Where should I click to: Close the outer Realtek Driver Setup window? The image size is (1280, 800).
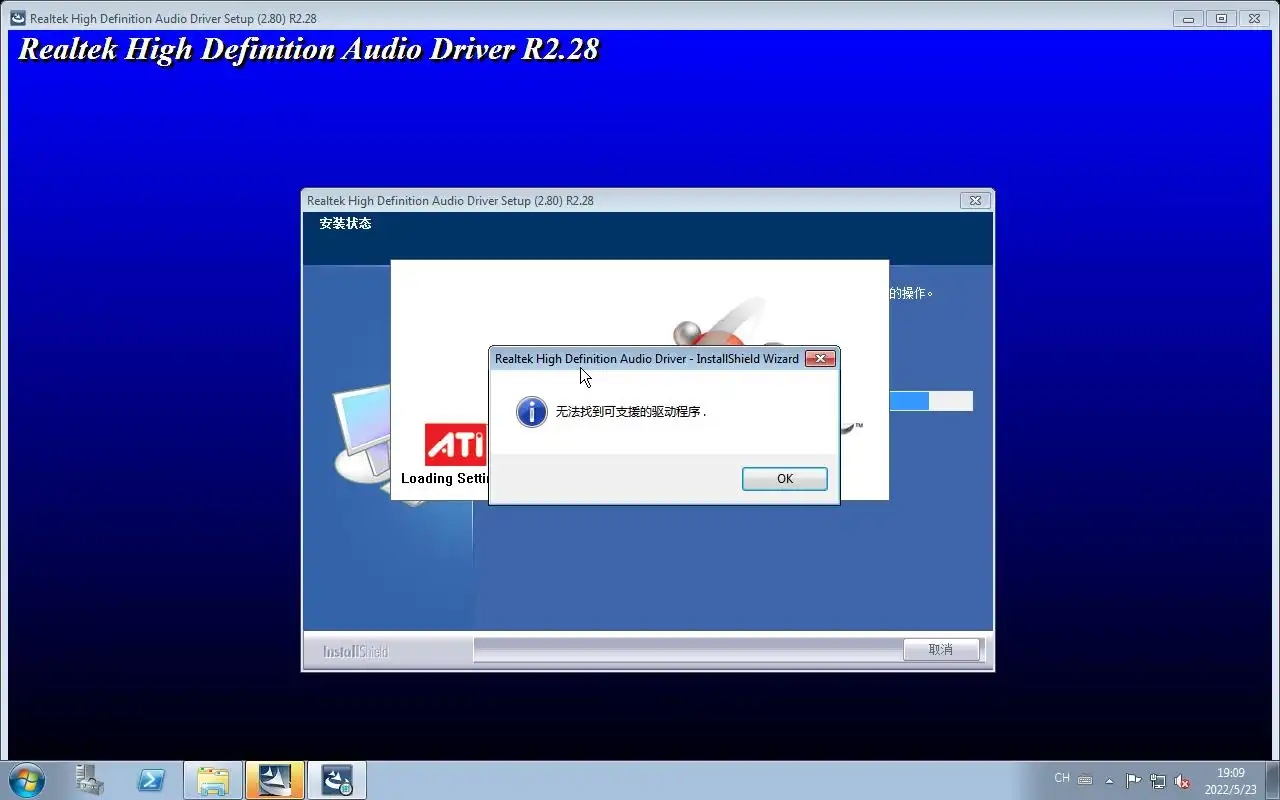click(1254, 18)
